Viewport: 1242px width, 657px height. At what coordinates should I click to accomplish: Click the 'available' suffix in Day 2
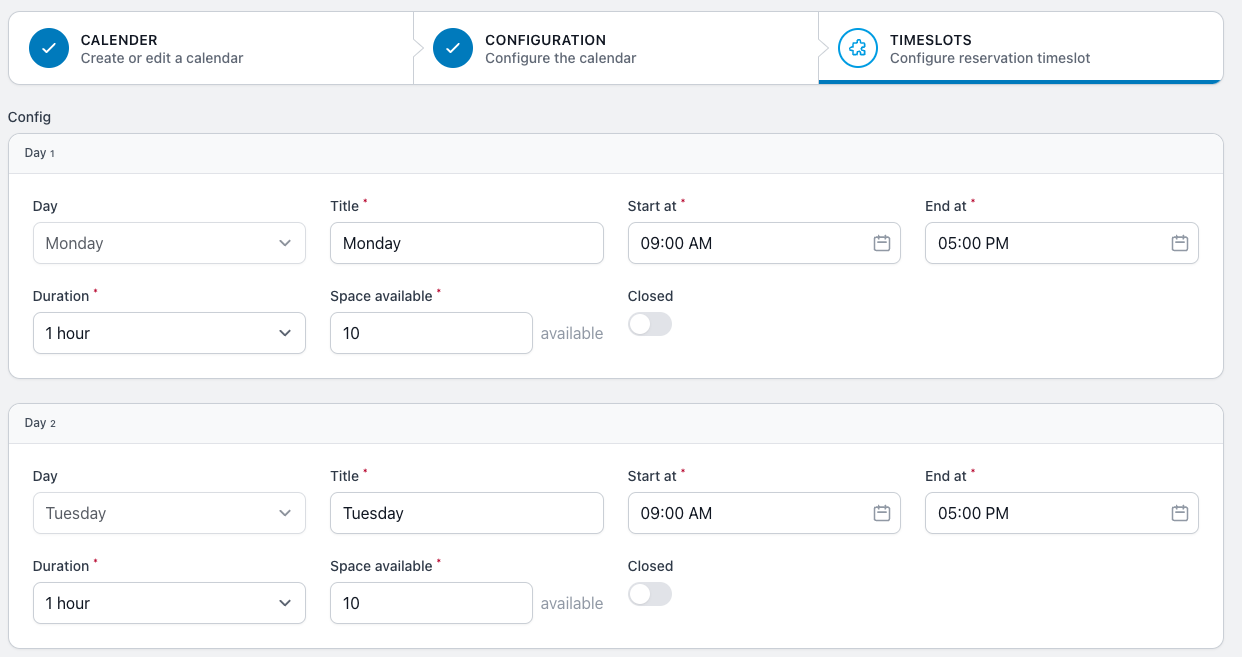572,604
